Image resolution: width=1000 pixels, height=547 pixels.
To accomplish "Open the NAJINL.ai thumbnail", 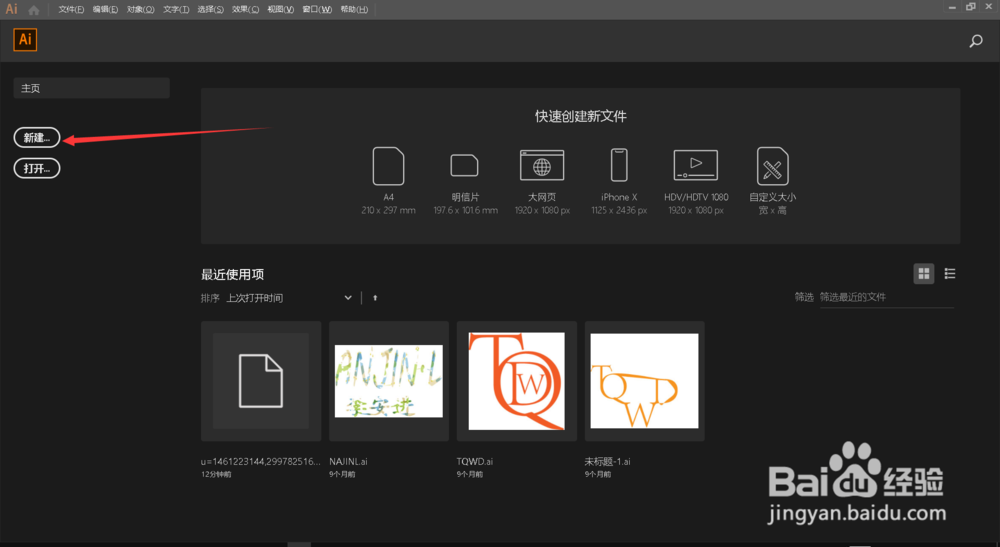I will coord(389,381).
